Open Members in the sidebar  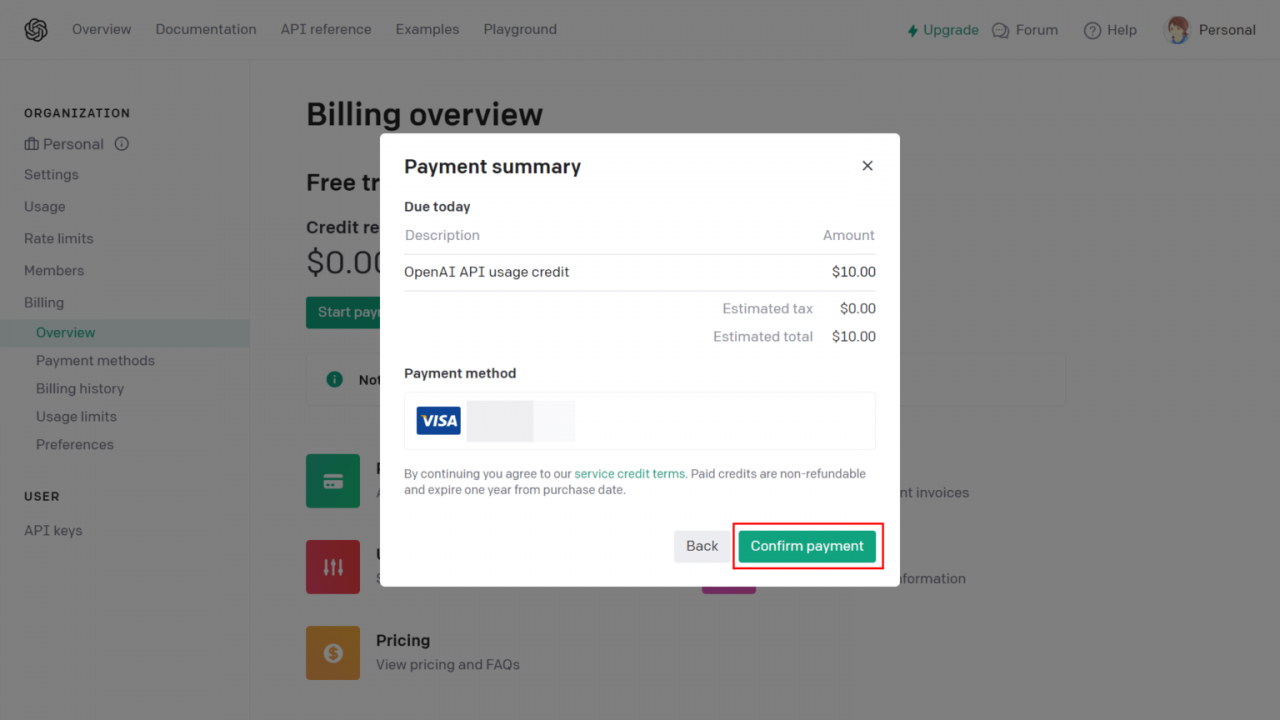[x=54, y=270]
